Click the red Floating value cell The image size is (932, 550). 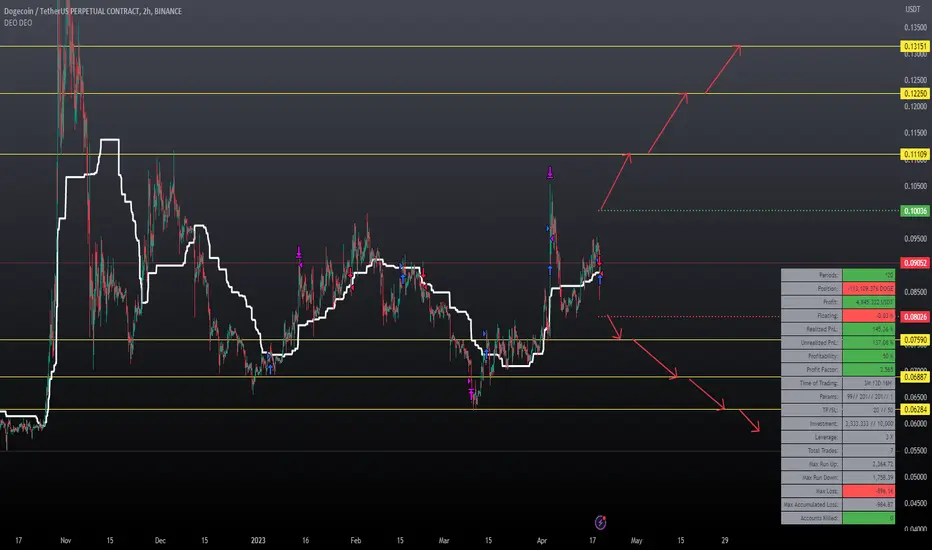868,316
